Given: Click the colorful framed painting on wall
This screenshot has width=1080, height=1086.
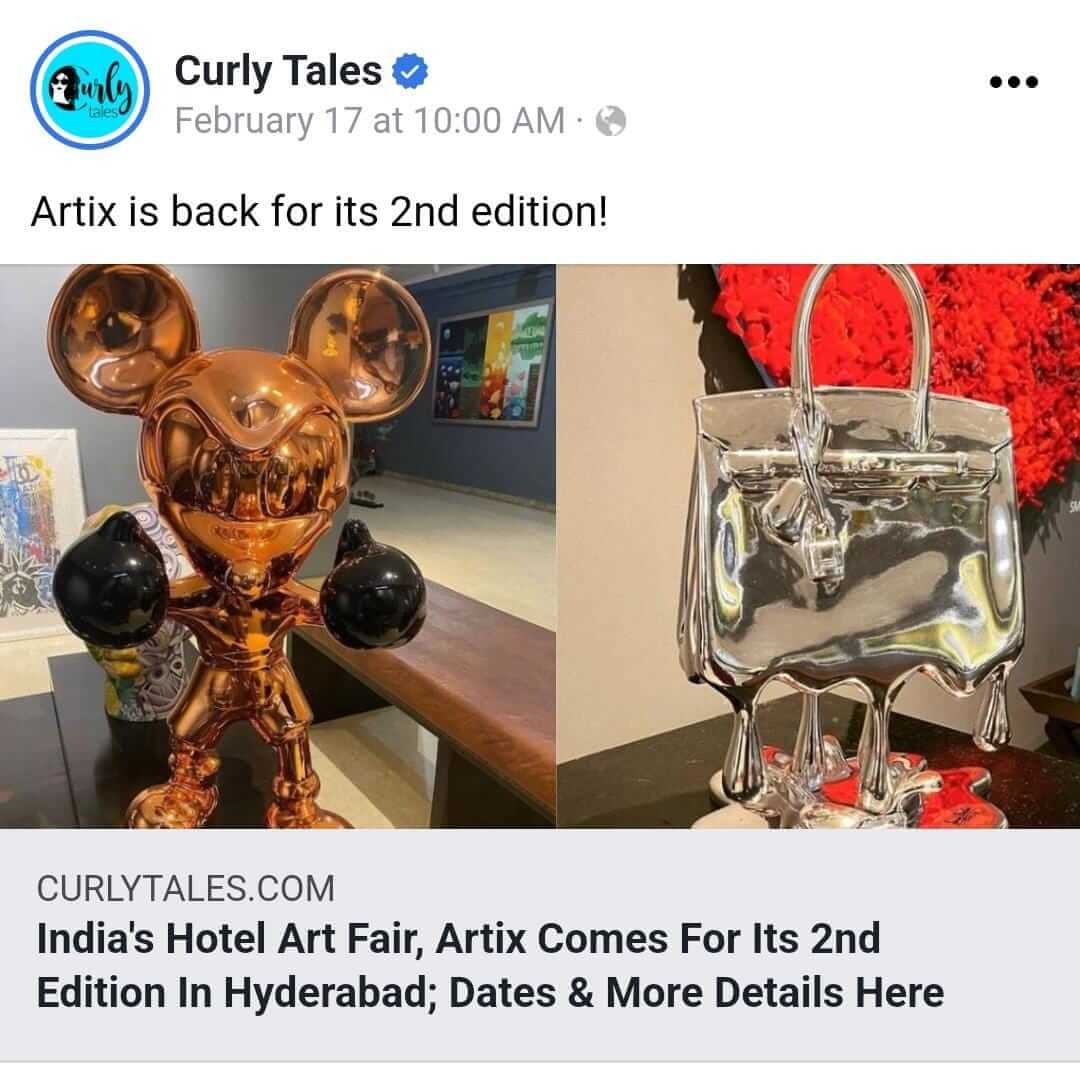Looking at the screenshot, I should [494, 365].
